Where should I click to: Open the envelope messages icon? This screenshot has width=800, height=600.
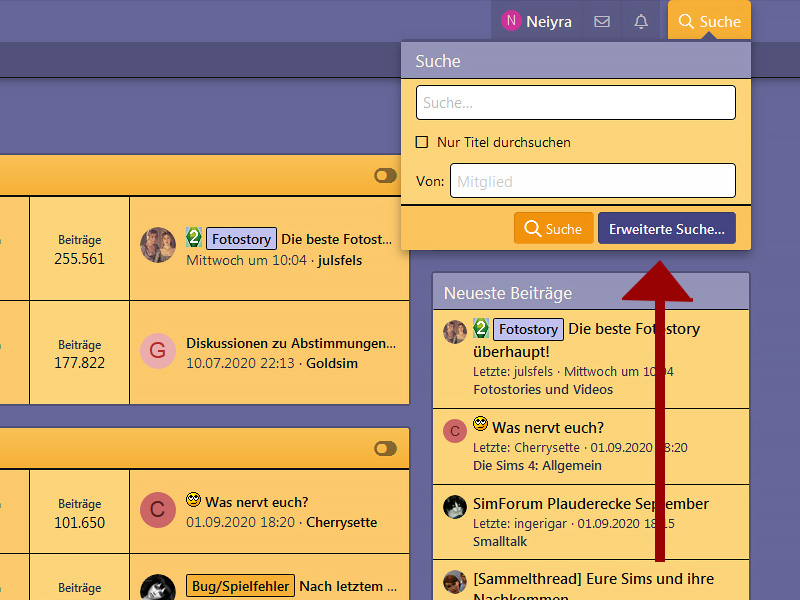click(602, 21)
